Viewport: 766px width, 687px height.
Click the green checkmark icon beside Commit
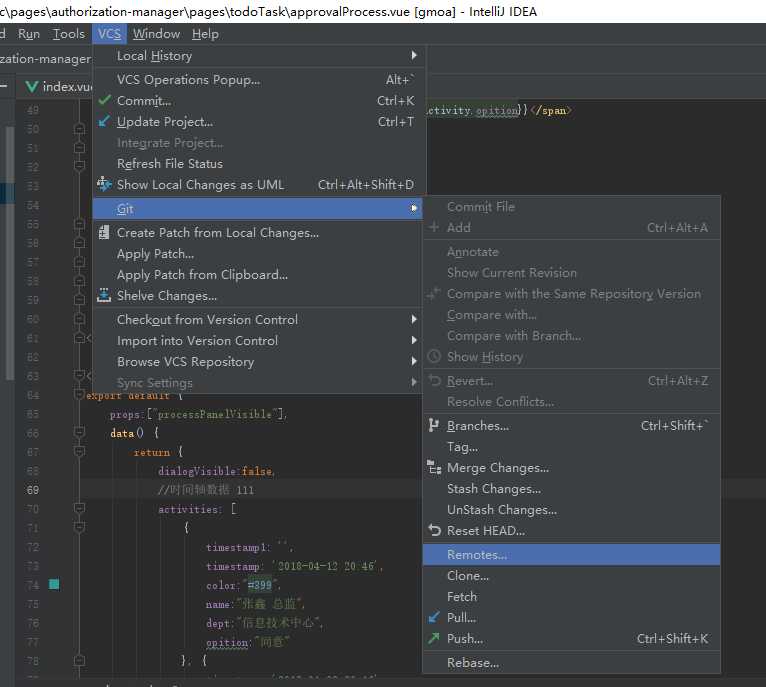(104, 100)
